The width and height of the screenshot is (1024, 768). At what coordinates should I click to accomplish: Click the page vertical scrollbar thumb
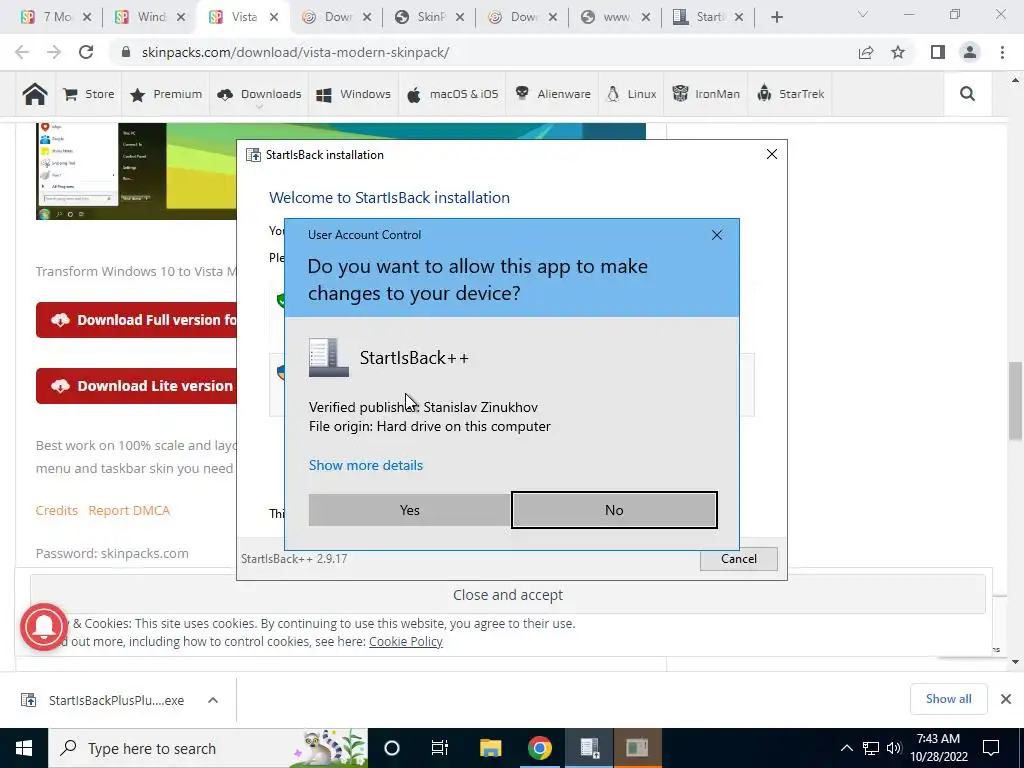1015,400
